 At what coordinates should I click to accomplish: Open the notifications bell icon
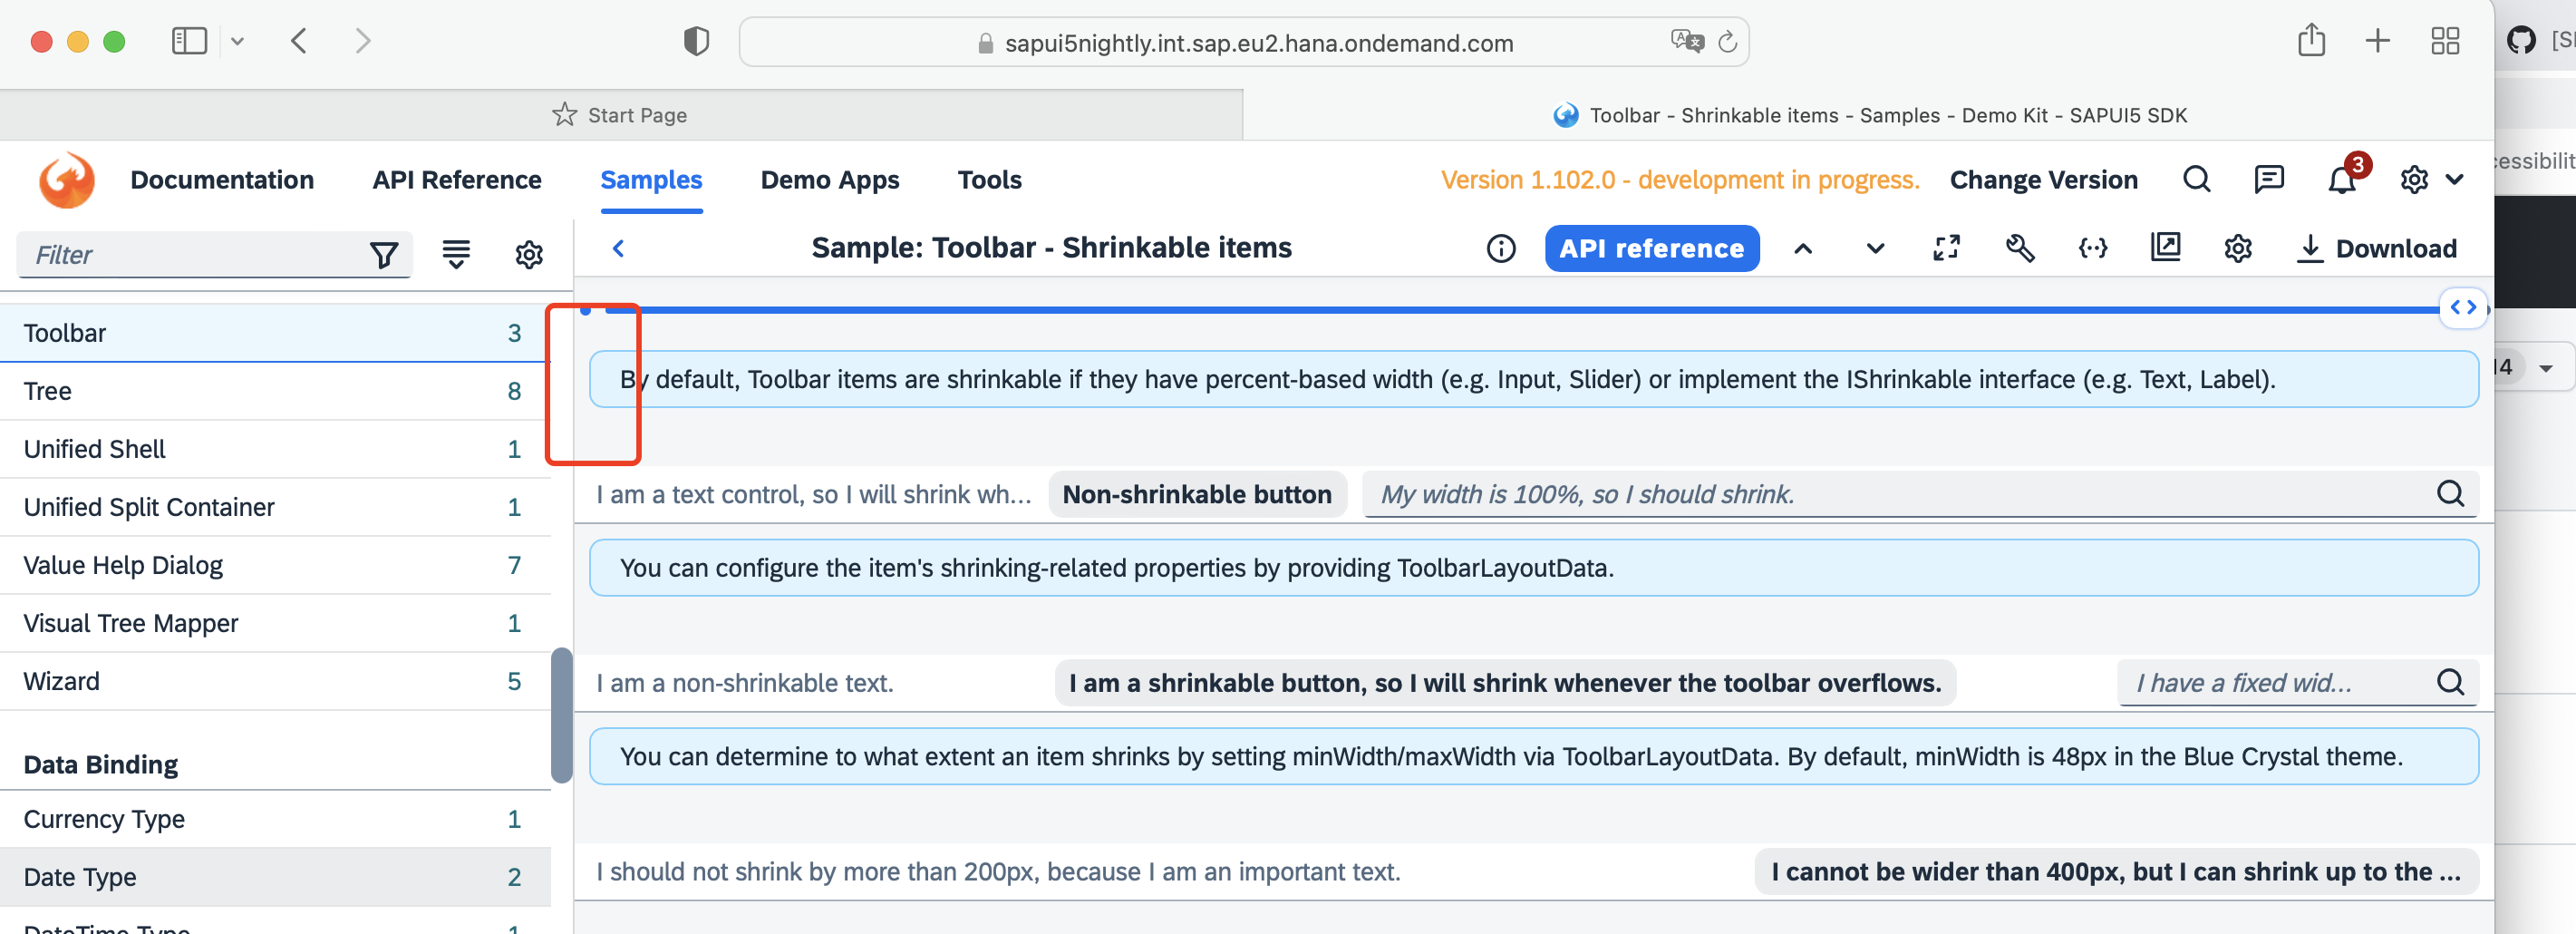pyautogui.click(x=2341, y=180)
